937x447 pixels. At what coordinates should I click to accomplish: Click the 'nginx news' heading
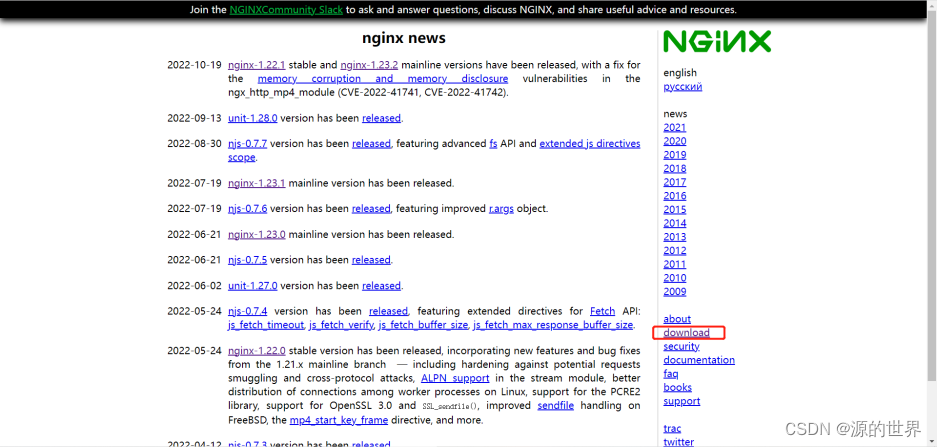(x=404, y=39)
